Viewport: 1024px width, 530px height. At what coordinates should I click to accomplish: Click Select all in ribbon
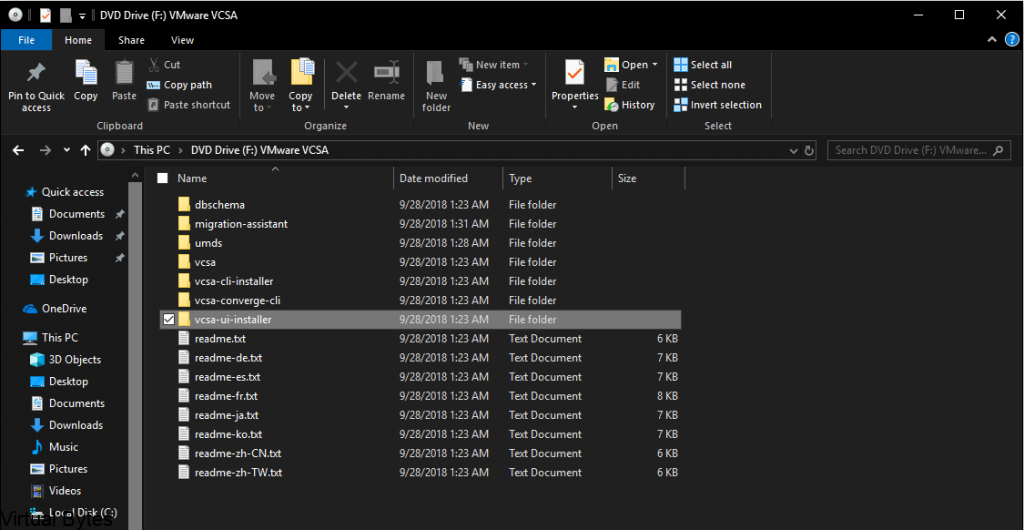pos(703,65)
